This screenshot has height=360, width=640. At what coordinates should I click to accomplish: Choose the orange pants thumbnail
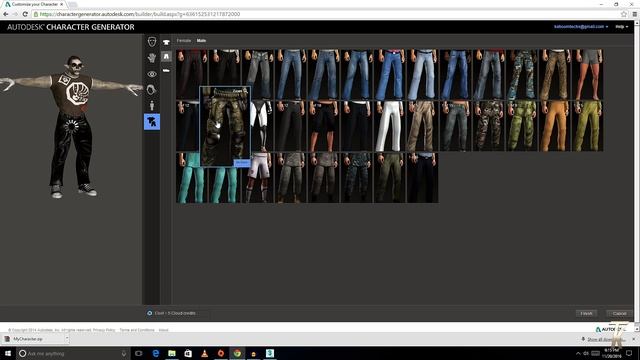pyautogui.click(x=555, y=126)
